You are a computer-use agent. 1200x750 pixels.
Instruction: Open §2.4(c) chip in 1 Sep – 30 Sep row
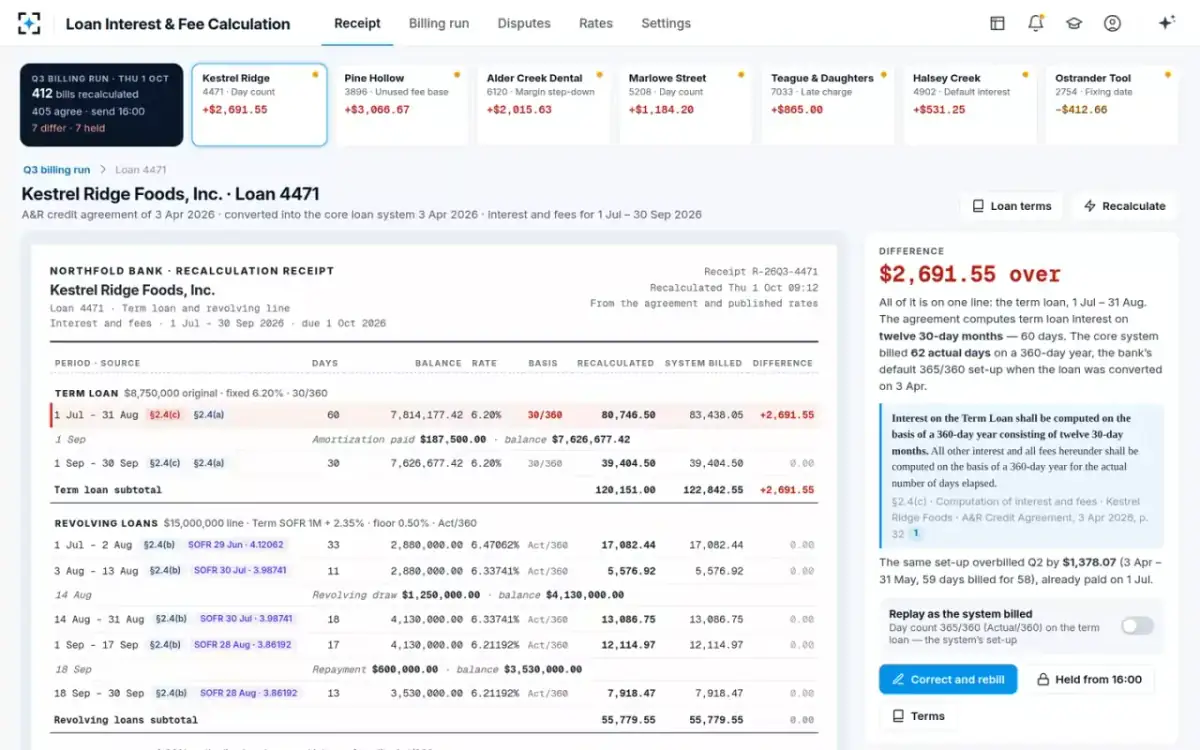[x=164, y=463]
